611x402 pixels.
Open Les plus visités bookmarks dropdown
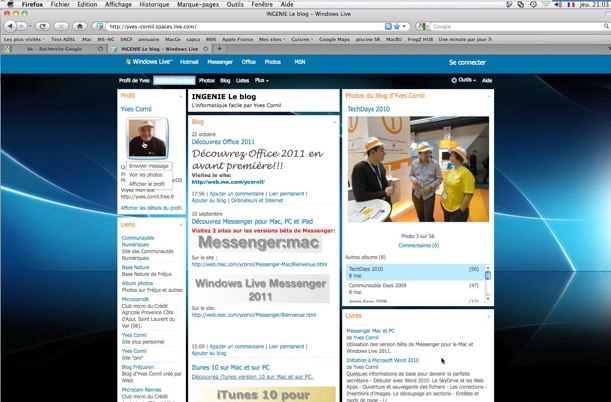point(24,39)
